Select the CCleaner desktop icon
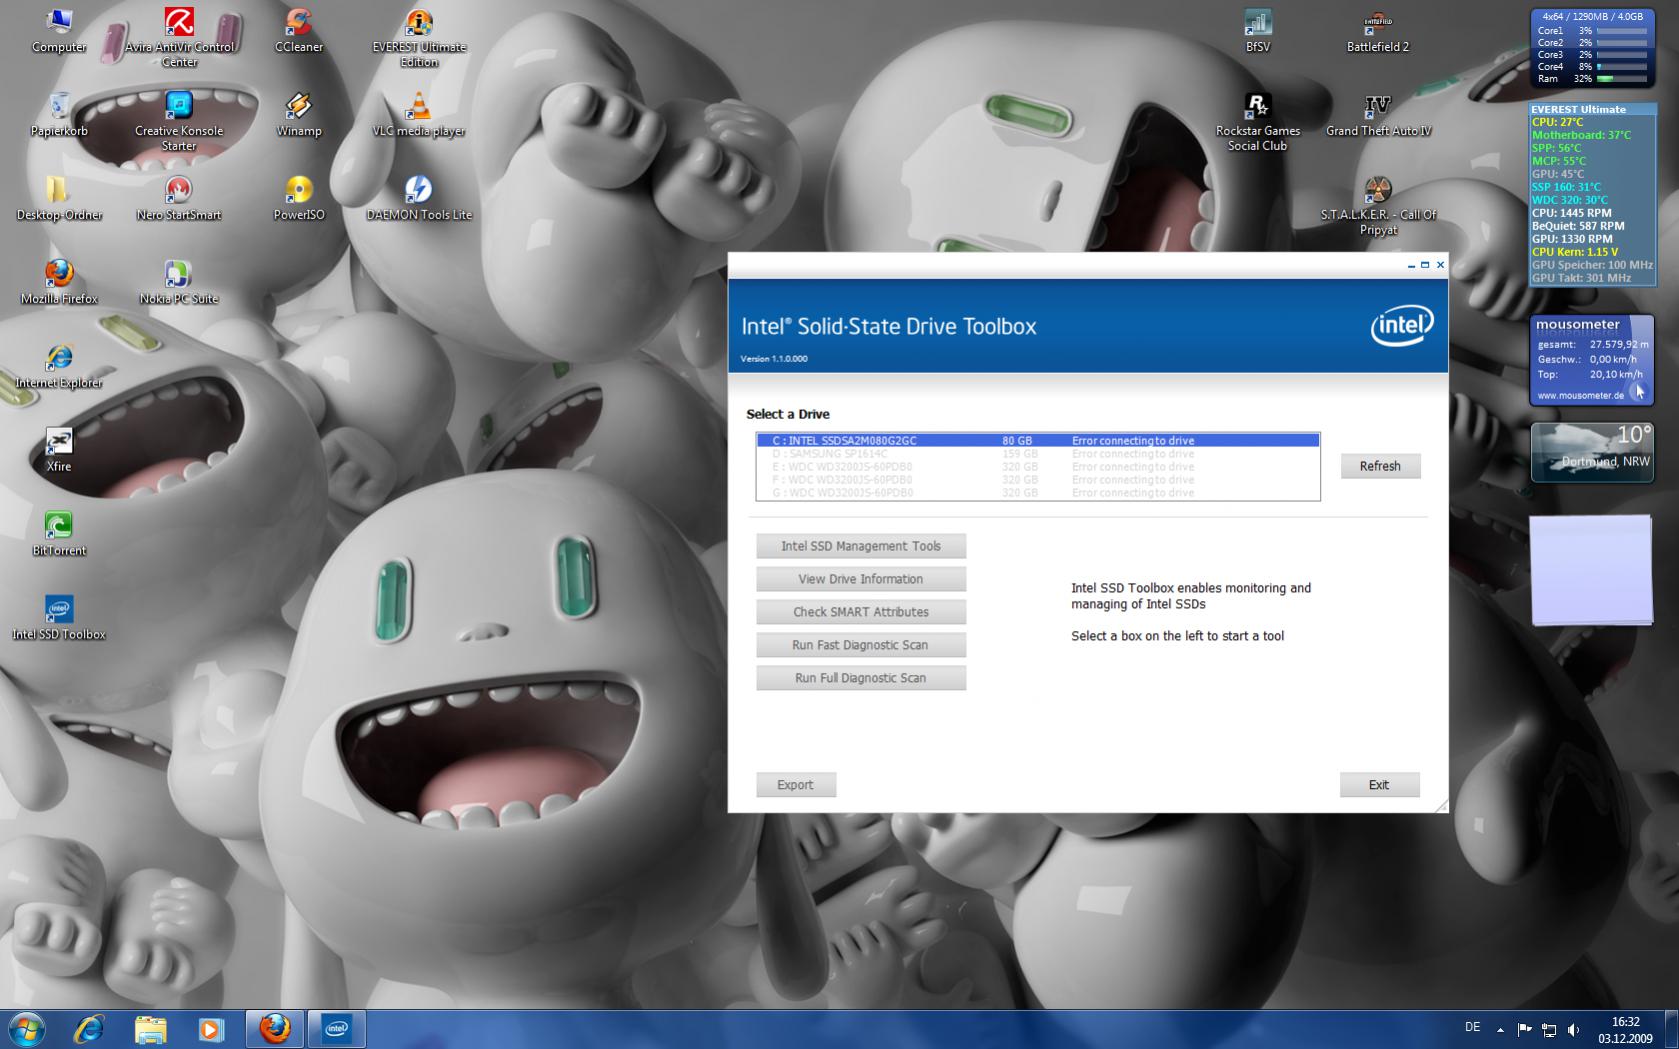The height and width of the screenshot is (1049, 1679). (x=299, y=30)
